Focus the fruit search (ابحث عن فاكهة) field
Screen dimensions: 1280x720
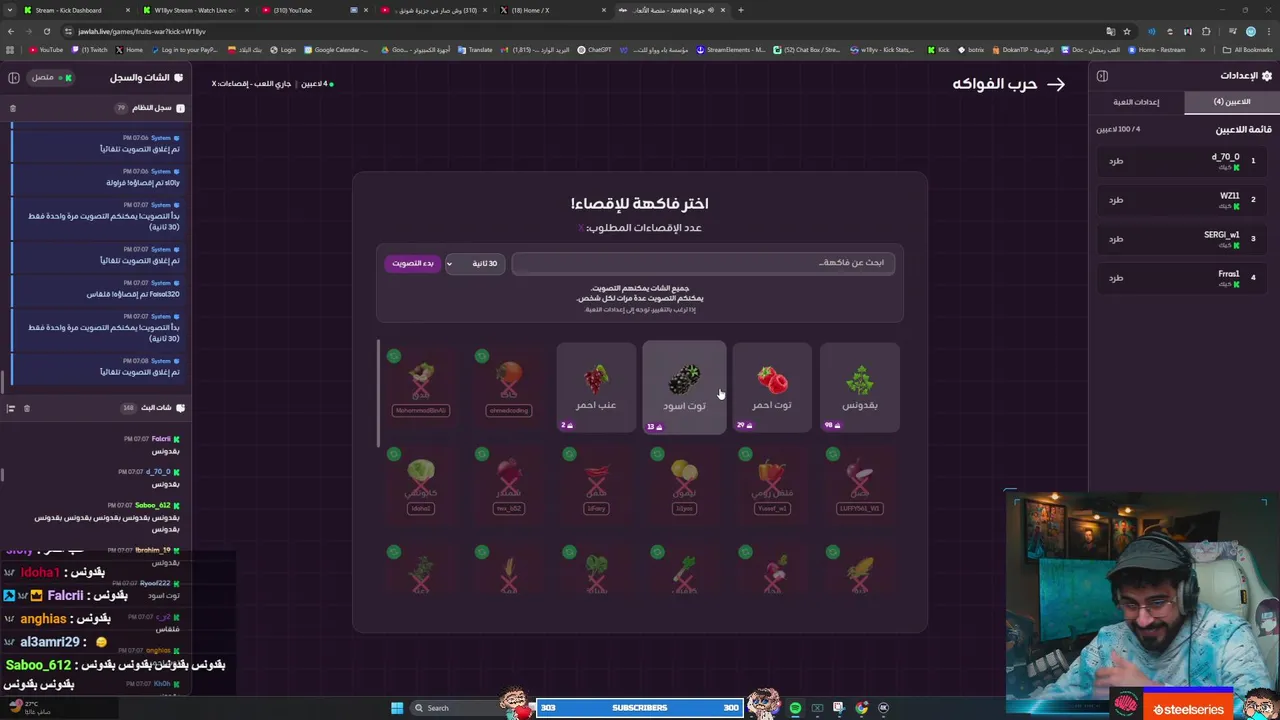click(x=703, y=262)
